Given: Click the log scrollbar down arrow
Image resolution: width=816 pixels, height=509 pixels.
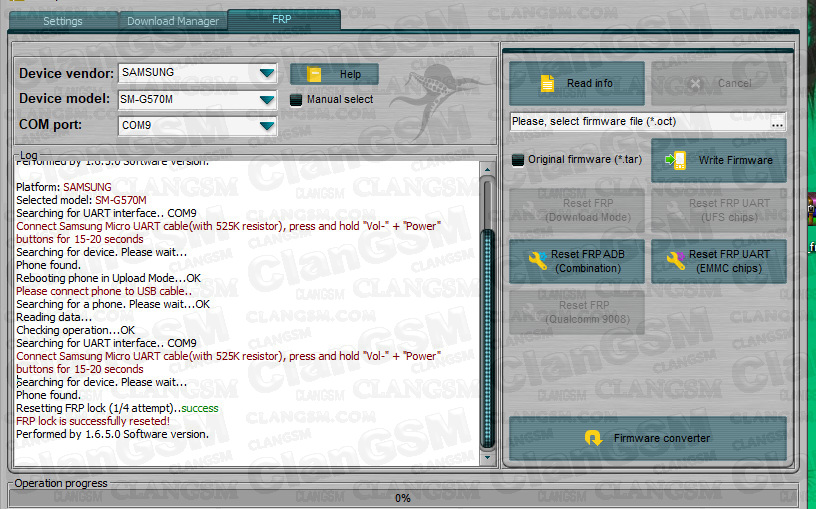Looking at the screenshot, I should (x=487, y=457).
